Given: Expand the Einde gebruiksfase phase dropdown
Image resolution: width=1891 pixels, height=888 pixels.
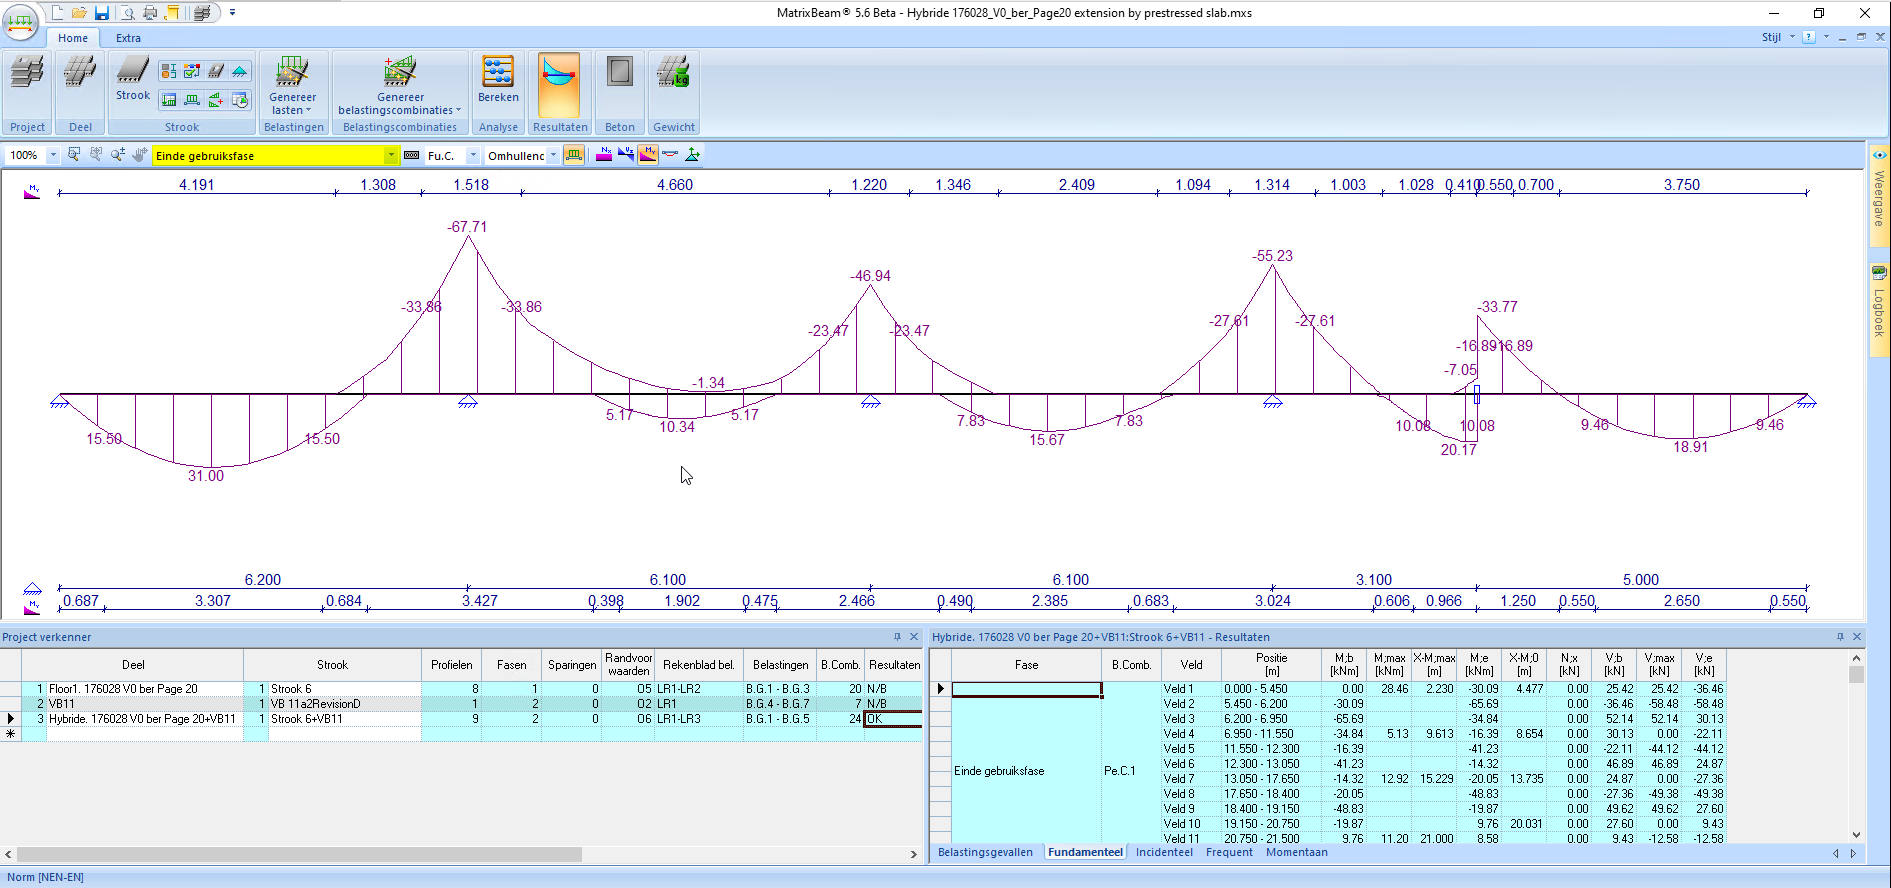Looking at the screenshot, I should click(391, 156).
